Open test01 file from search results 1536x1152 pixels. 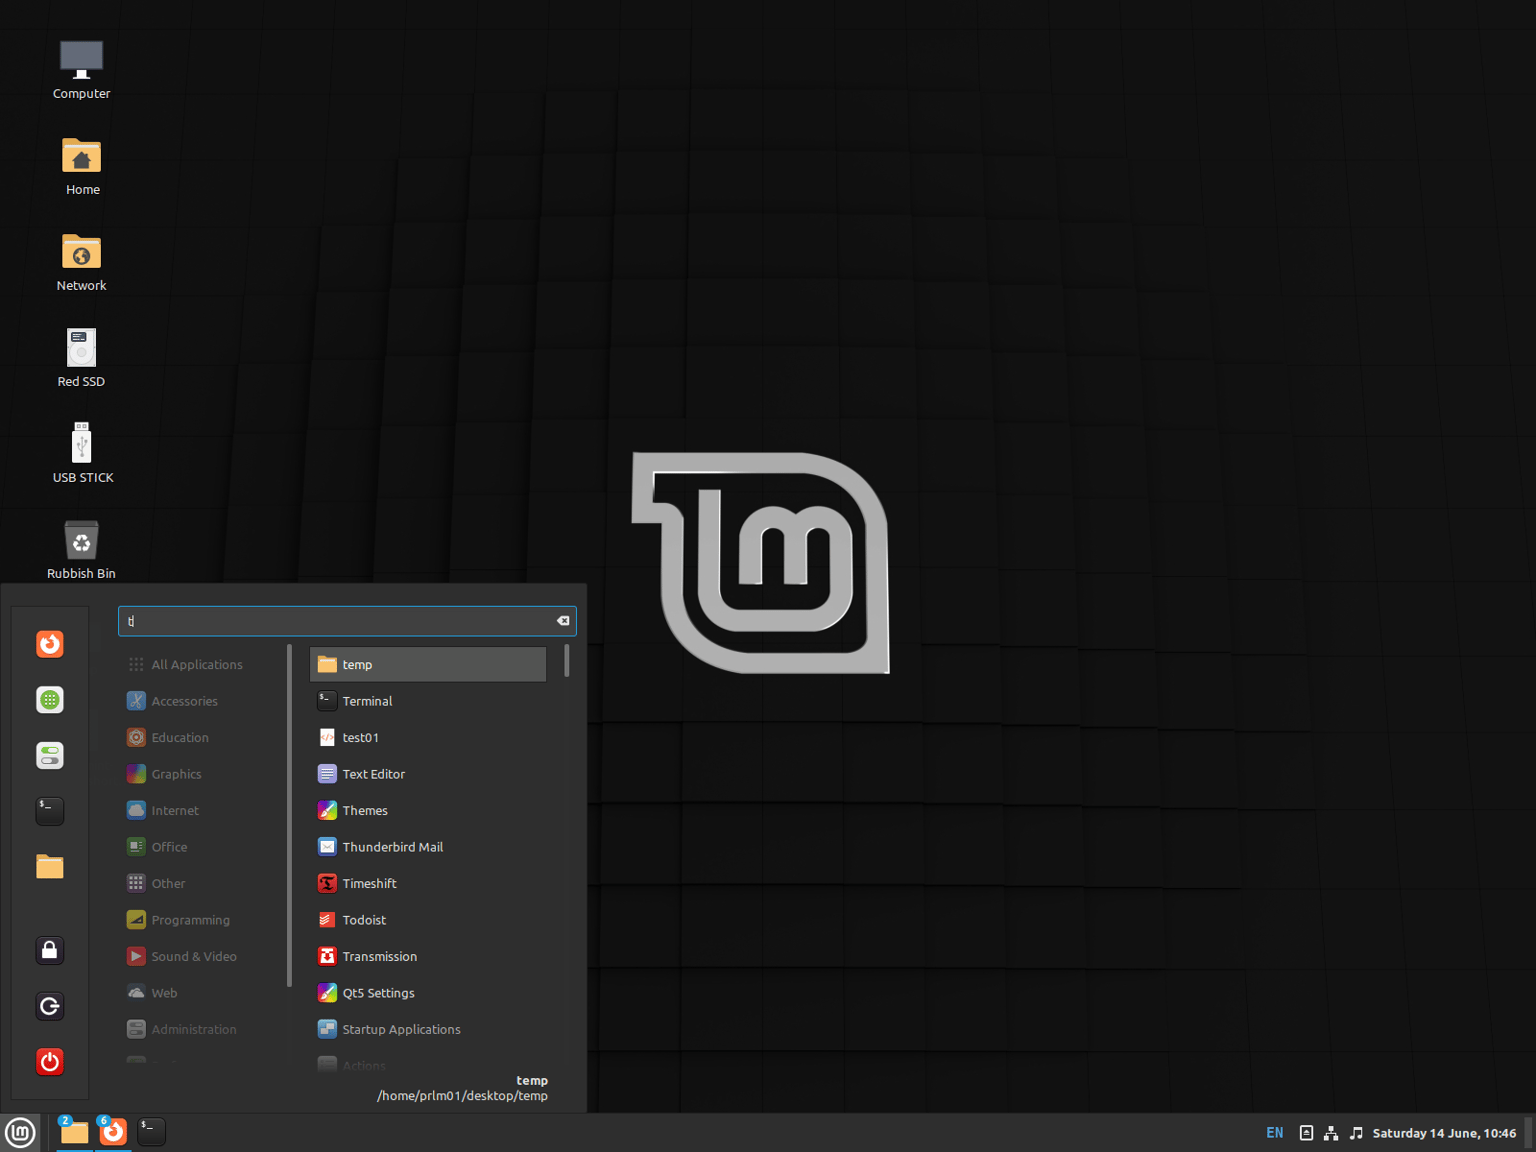pos(428,738)
